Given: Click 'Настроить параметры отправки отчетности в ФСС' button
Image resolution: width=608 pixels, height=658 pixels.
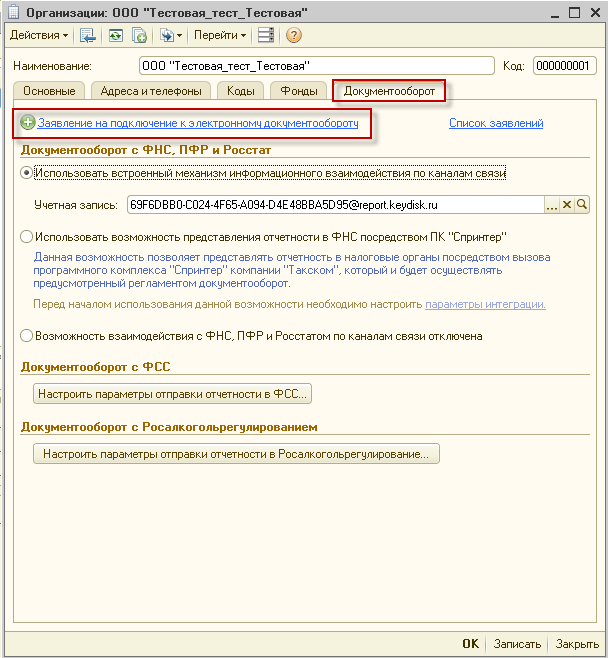Looking at the screenshot, I should [173, 394].
